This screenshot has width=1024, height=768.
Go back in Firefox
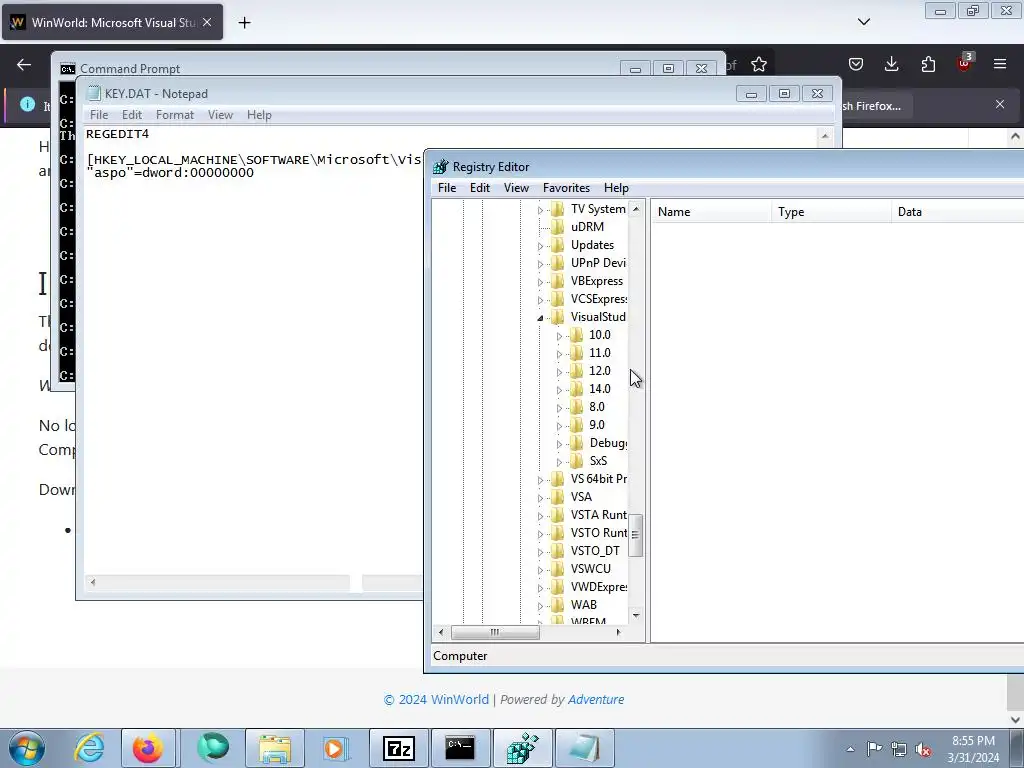[x=24, y=64]
